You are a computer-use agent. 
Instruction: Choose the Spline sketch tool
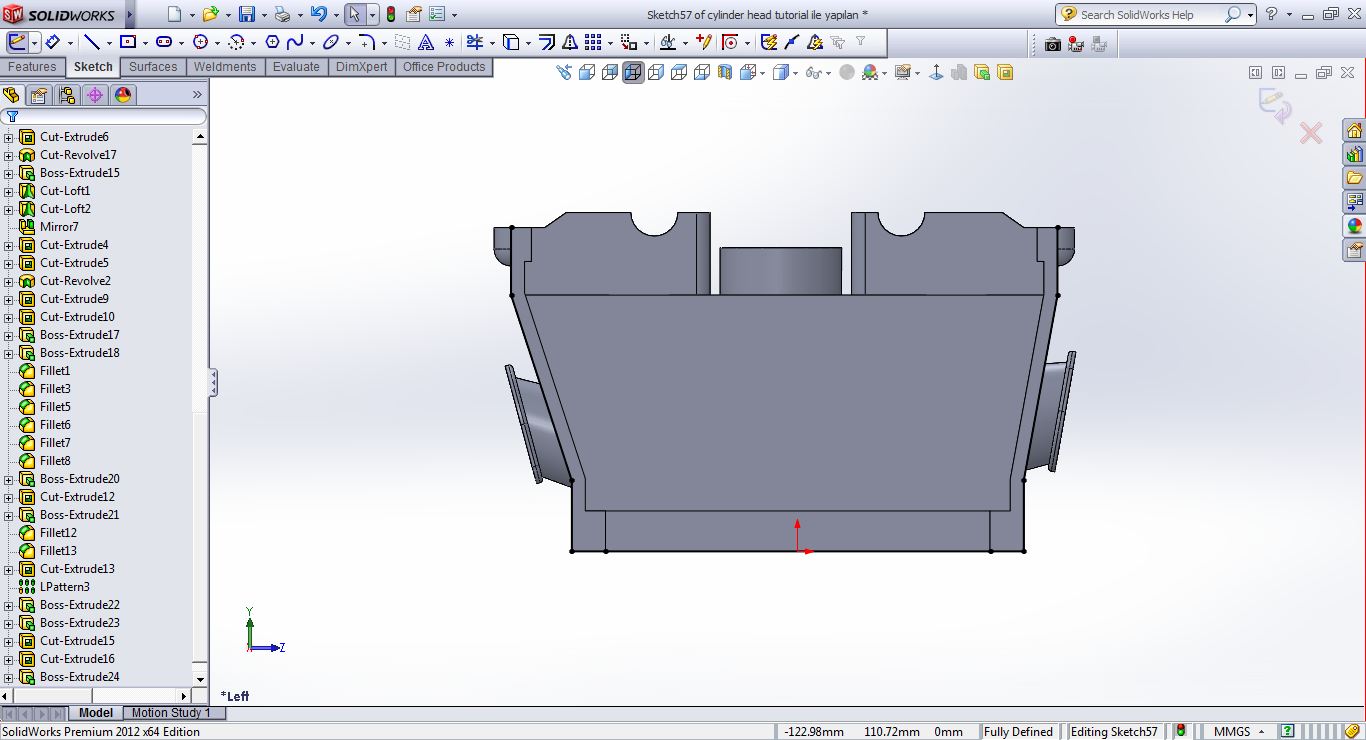295,42
